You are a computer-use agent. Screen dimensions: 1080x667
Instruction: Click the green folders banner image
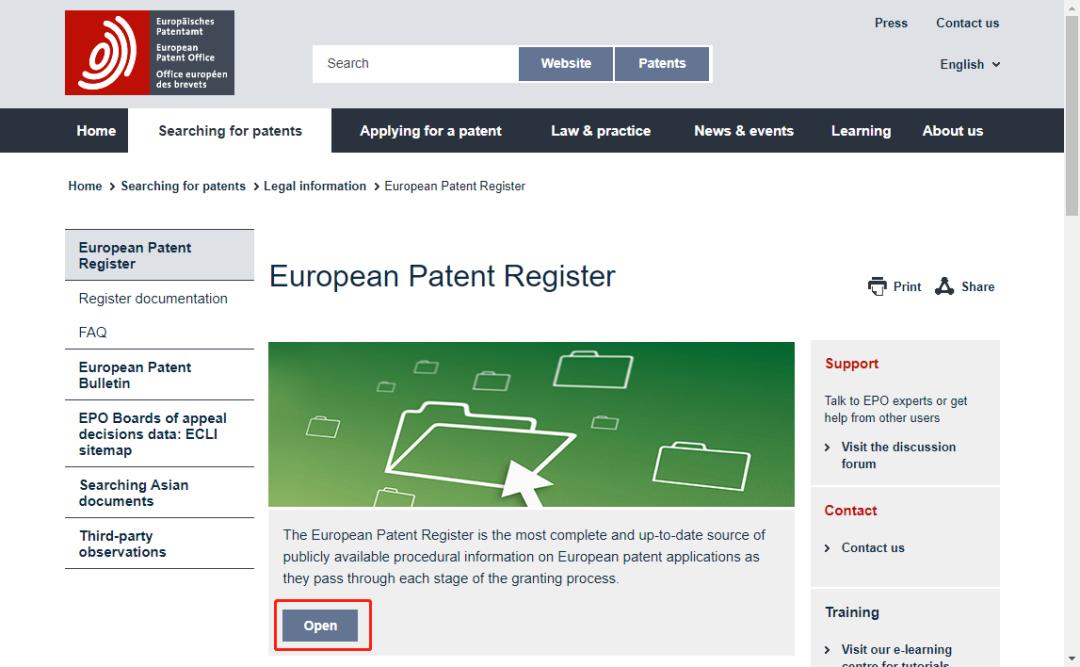pos(531,424)
